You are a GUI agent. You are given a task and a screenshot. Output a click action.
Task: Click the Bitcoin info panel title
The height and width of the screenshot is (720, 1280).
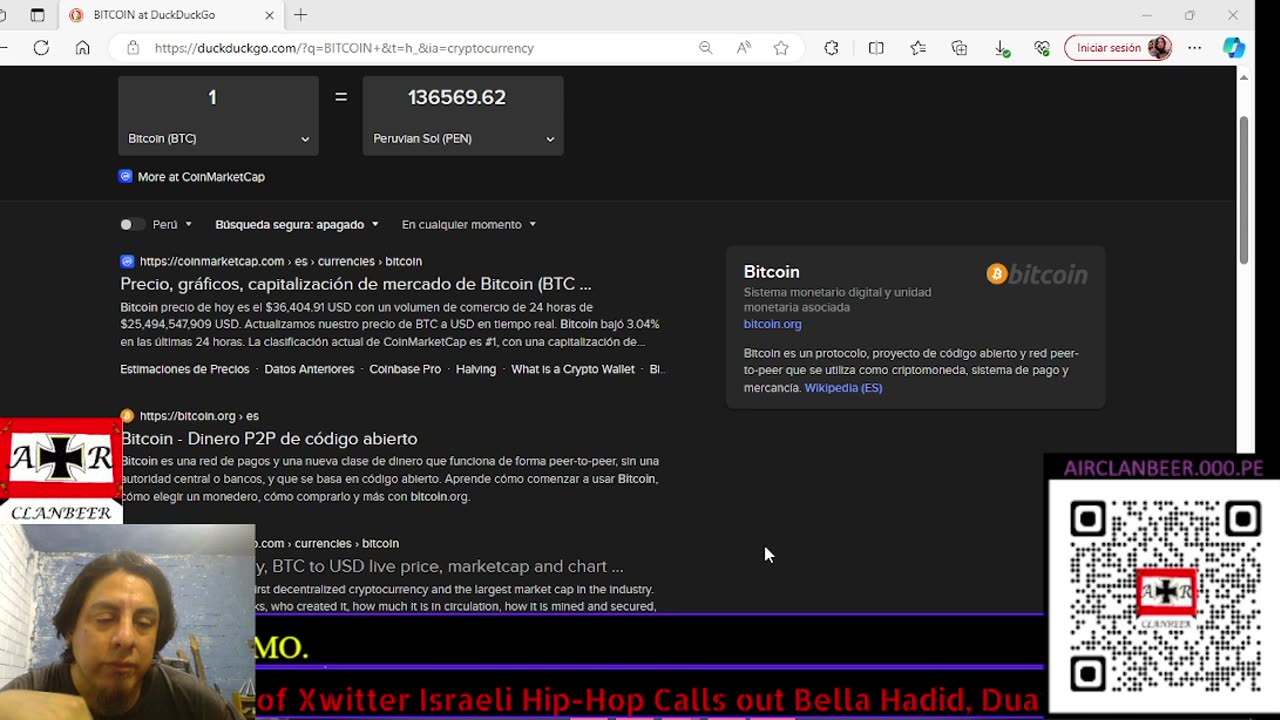point(771,272)
